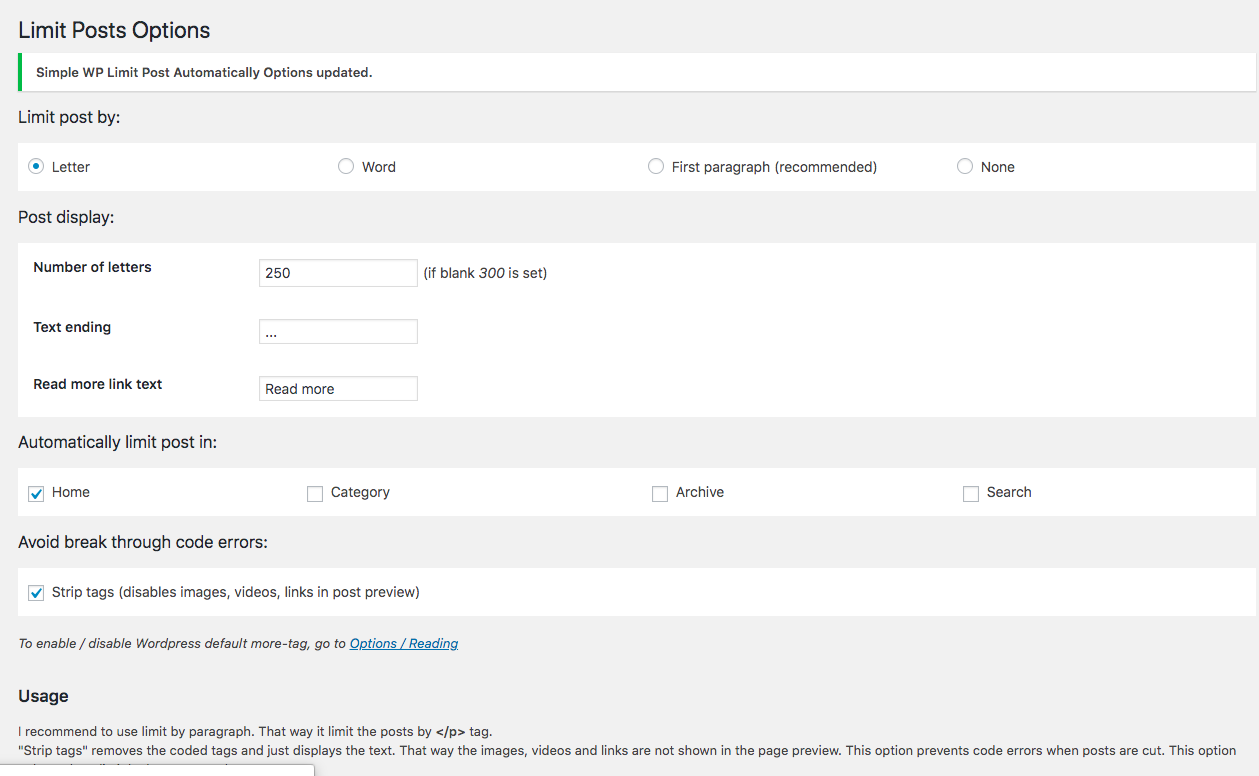Screen dimensions: 1259x776
Task: Enable the Category checkbox
Action: (315, 493)
